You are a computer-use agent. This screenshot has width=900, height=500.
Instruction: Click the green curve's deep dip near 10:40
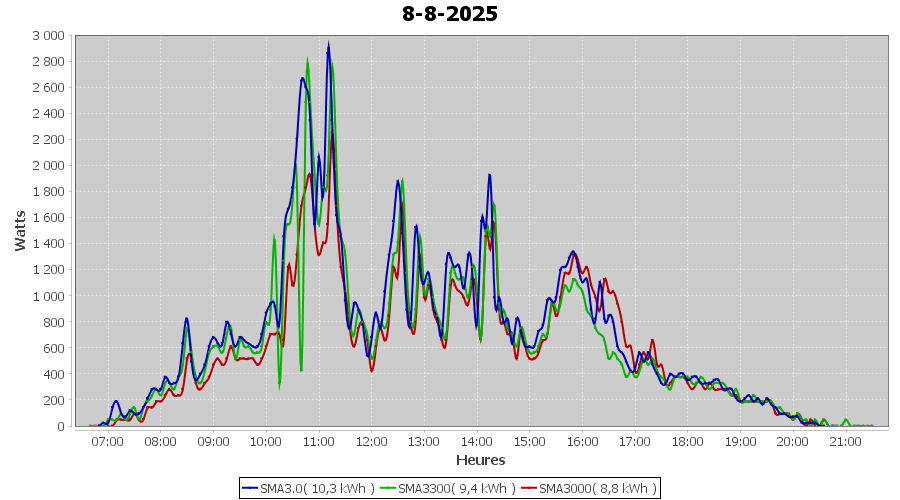tap(301, 370)
